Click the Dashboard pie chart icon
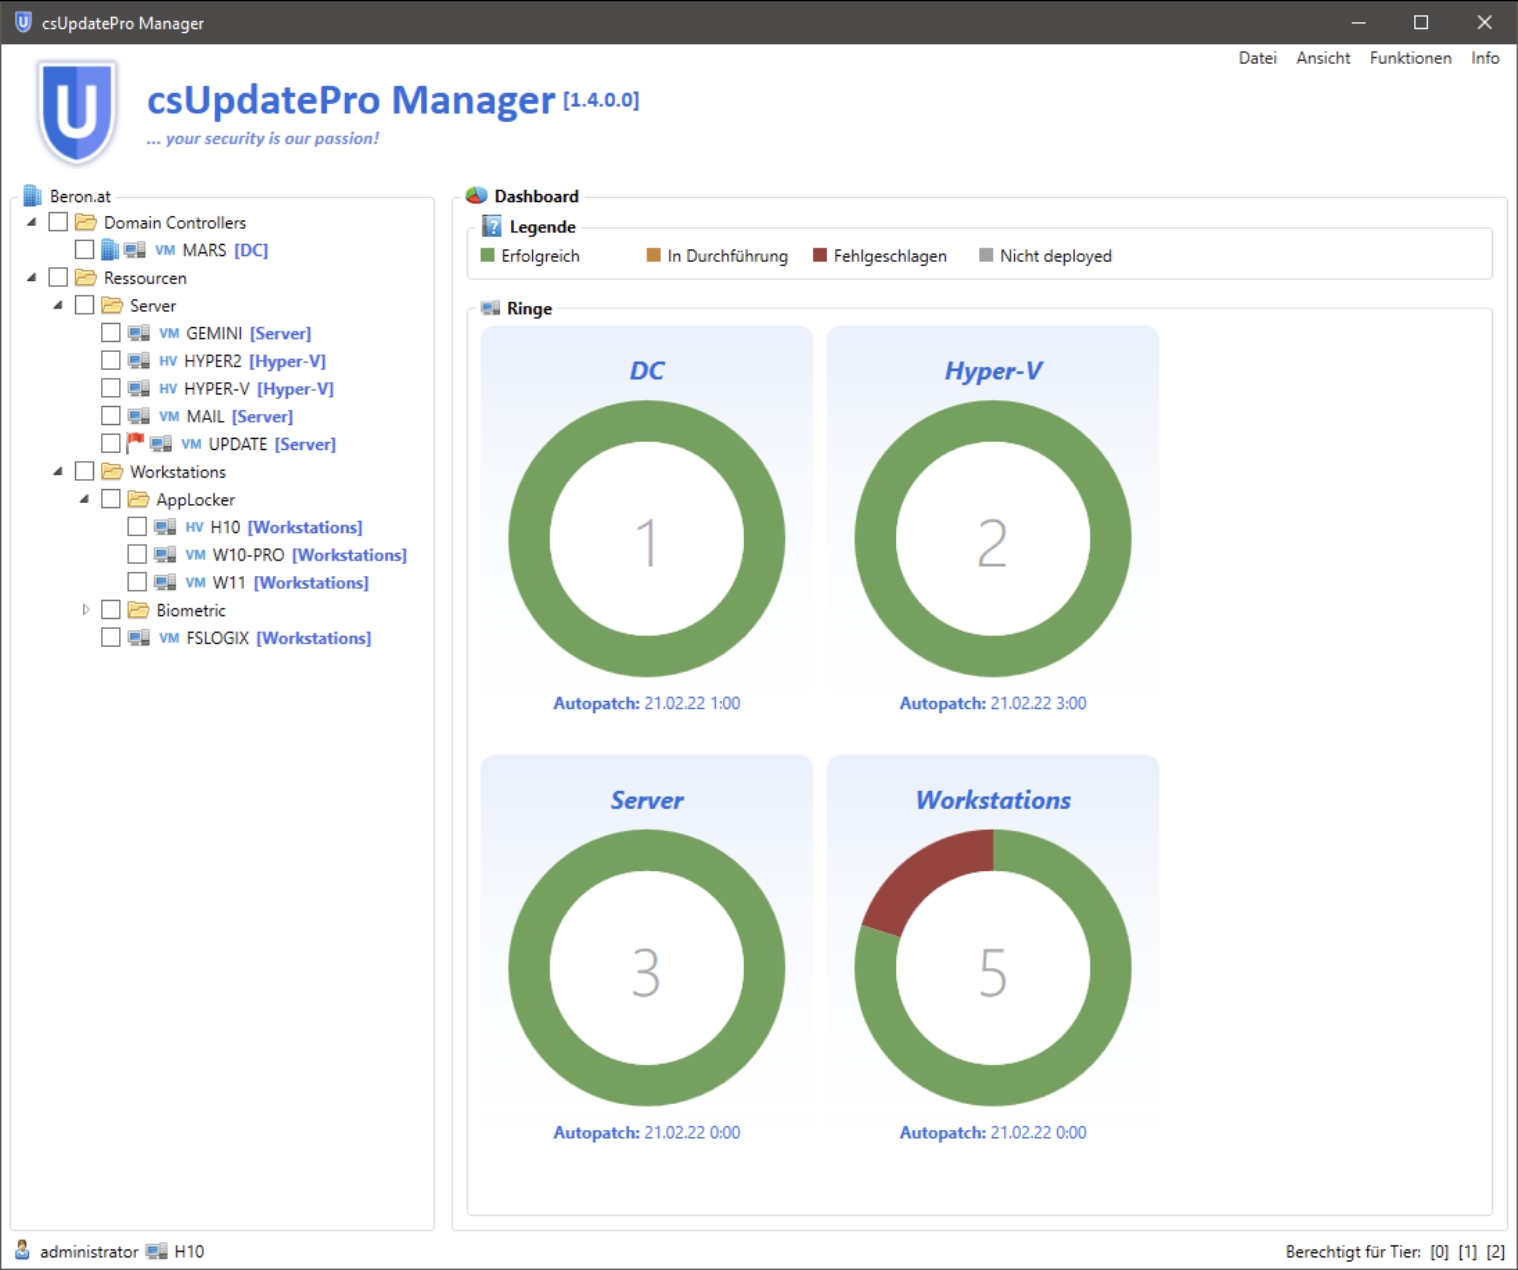This screenshot has width=1518, height=1270. pyautogui.click(x=477, y=196)
